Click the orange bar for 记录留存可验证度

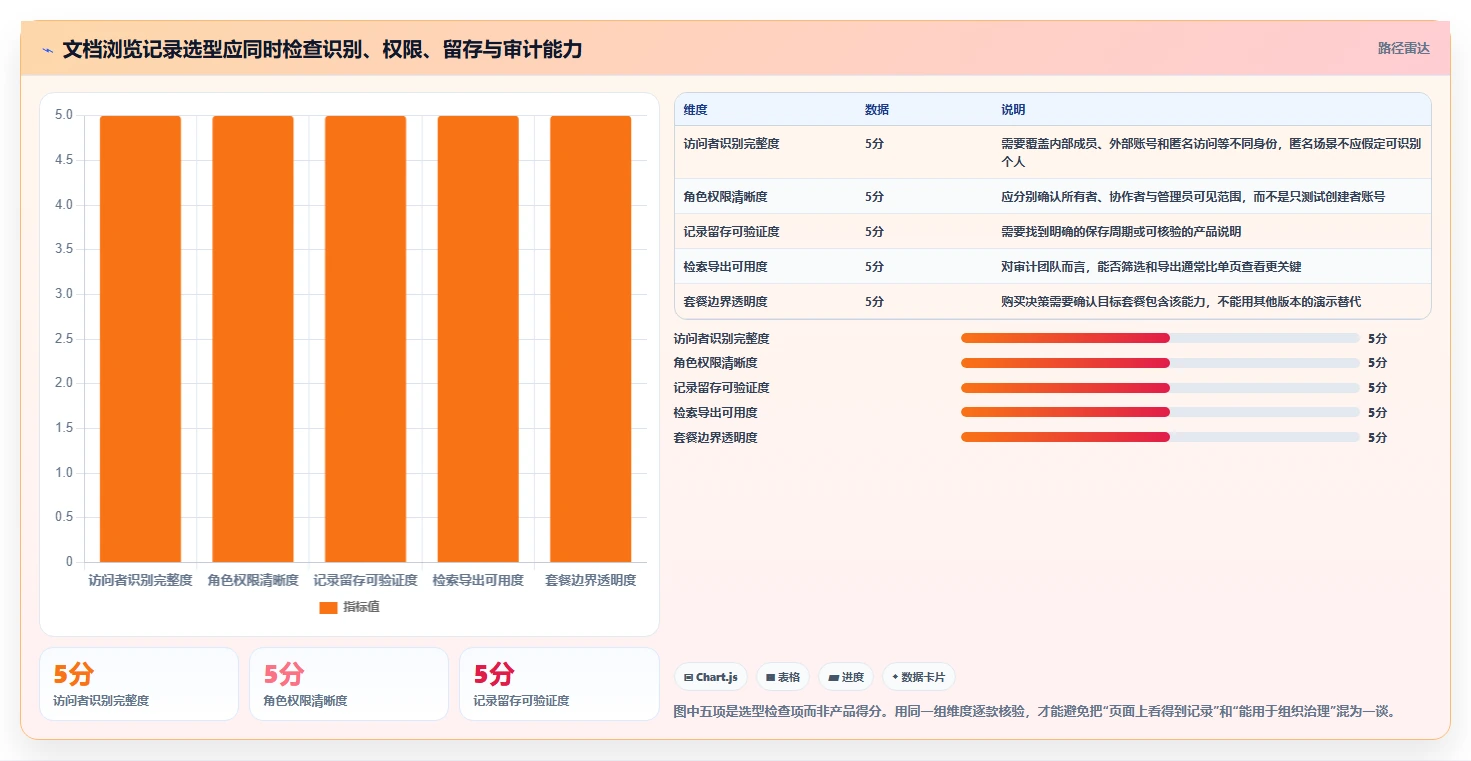pos(365,339)
